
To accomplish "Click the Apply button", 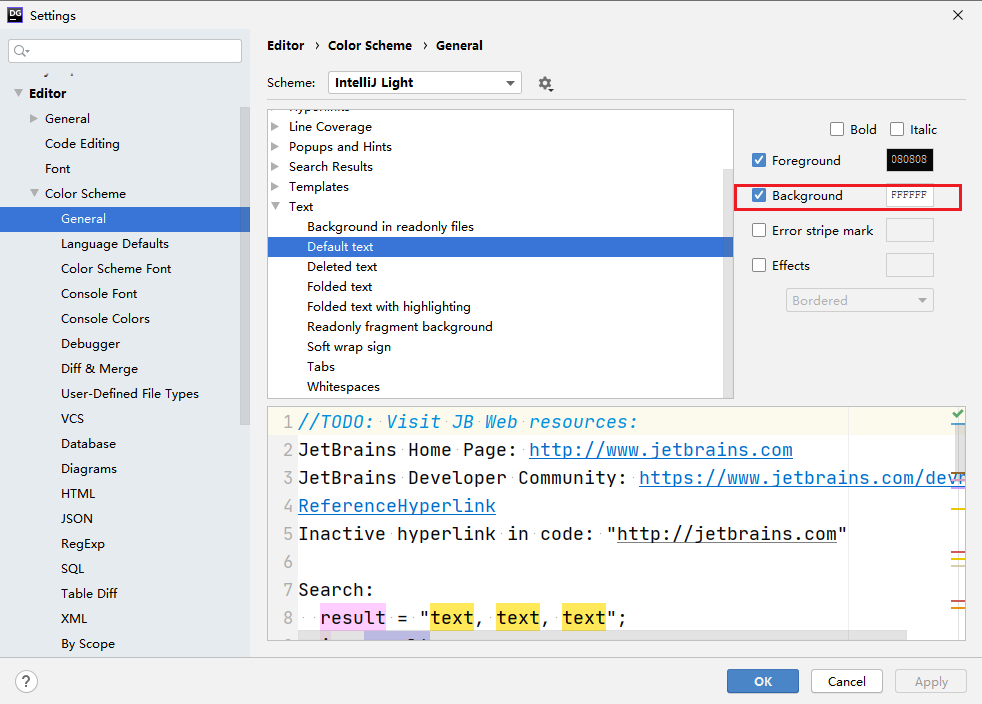I will pos(931,681).
